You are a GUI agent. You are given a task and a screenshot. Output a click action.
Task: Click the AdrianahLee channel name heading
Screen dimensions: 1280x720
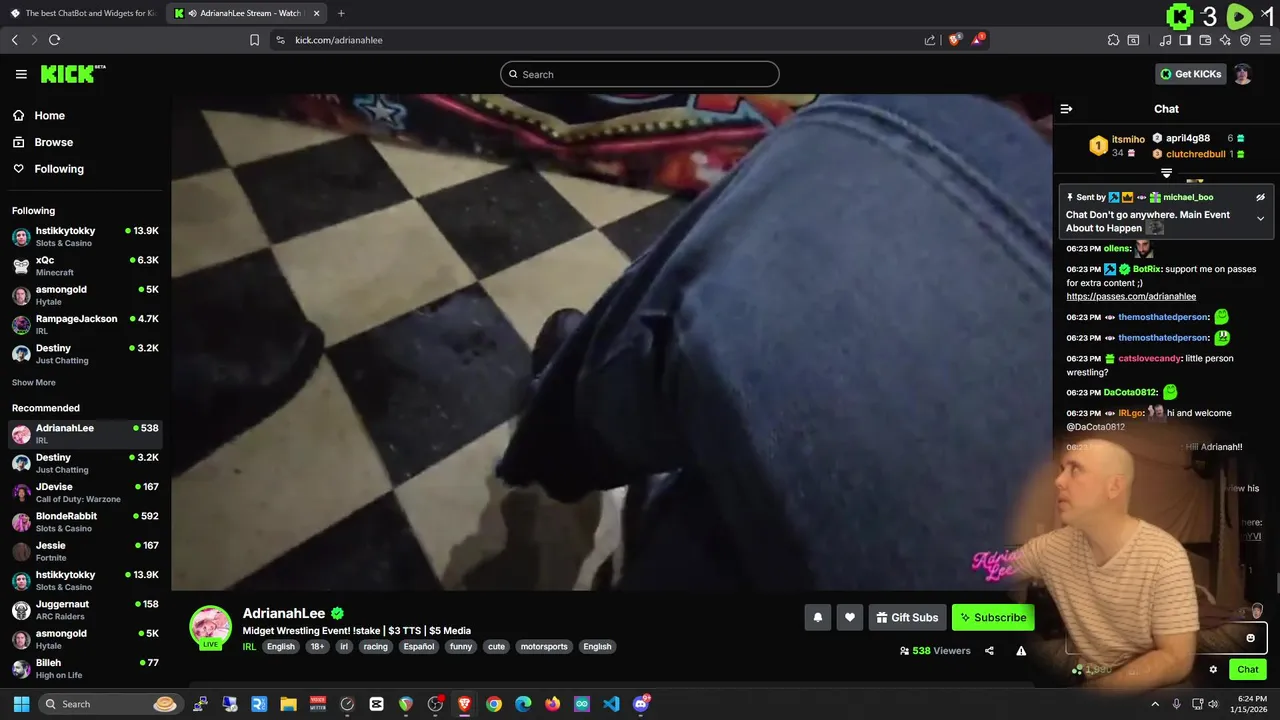(x=284, y=613)
